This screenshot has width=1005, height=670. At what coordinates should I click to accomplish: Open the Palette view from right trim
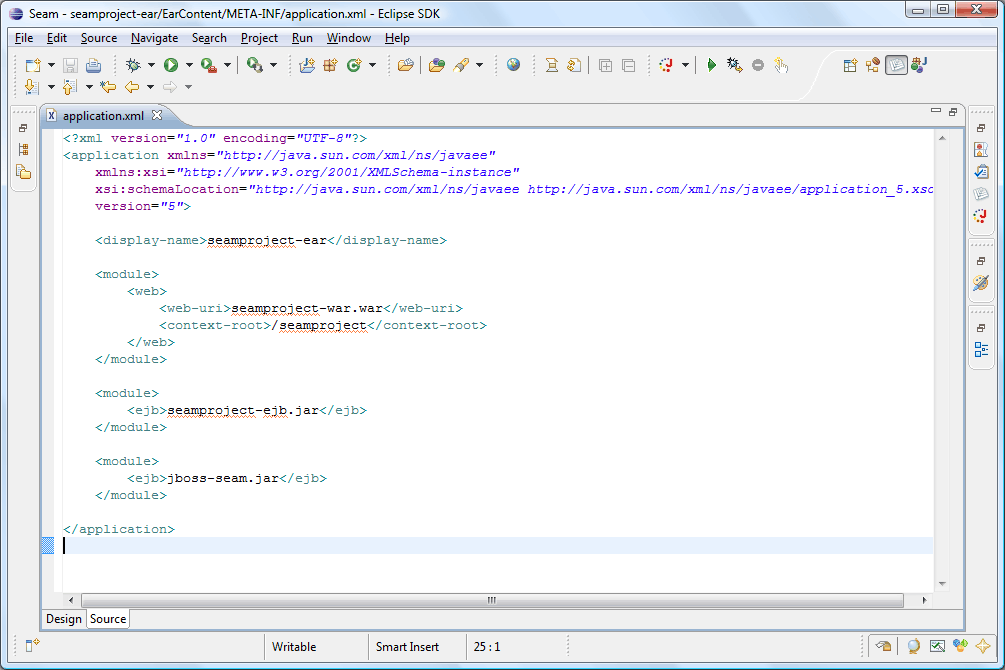(x=981, y=282)
